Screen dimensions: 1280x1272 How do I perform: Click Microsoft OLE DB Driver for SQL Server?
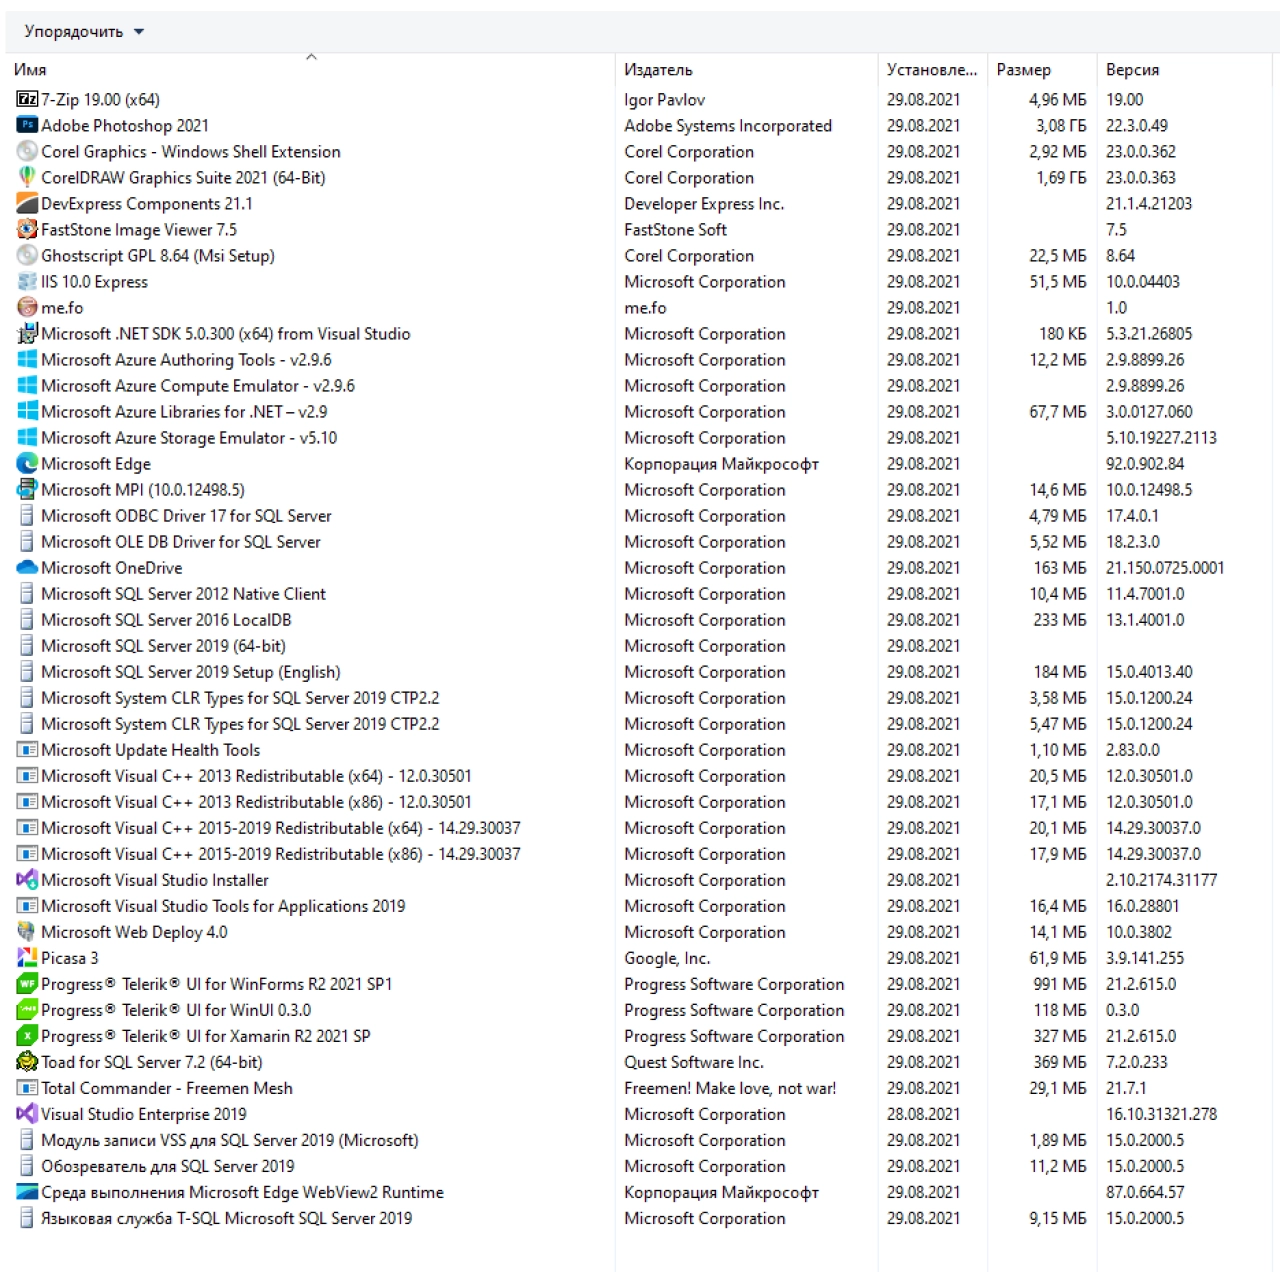tap(181, 541)
